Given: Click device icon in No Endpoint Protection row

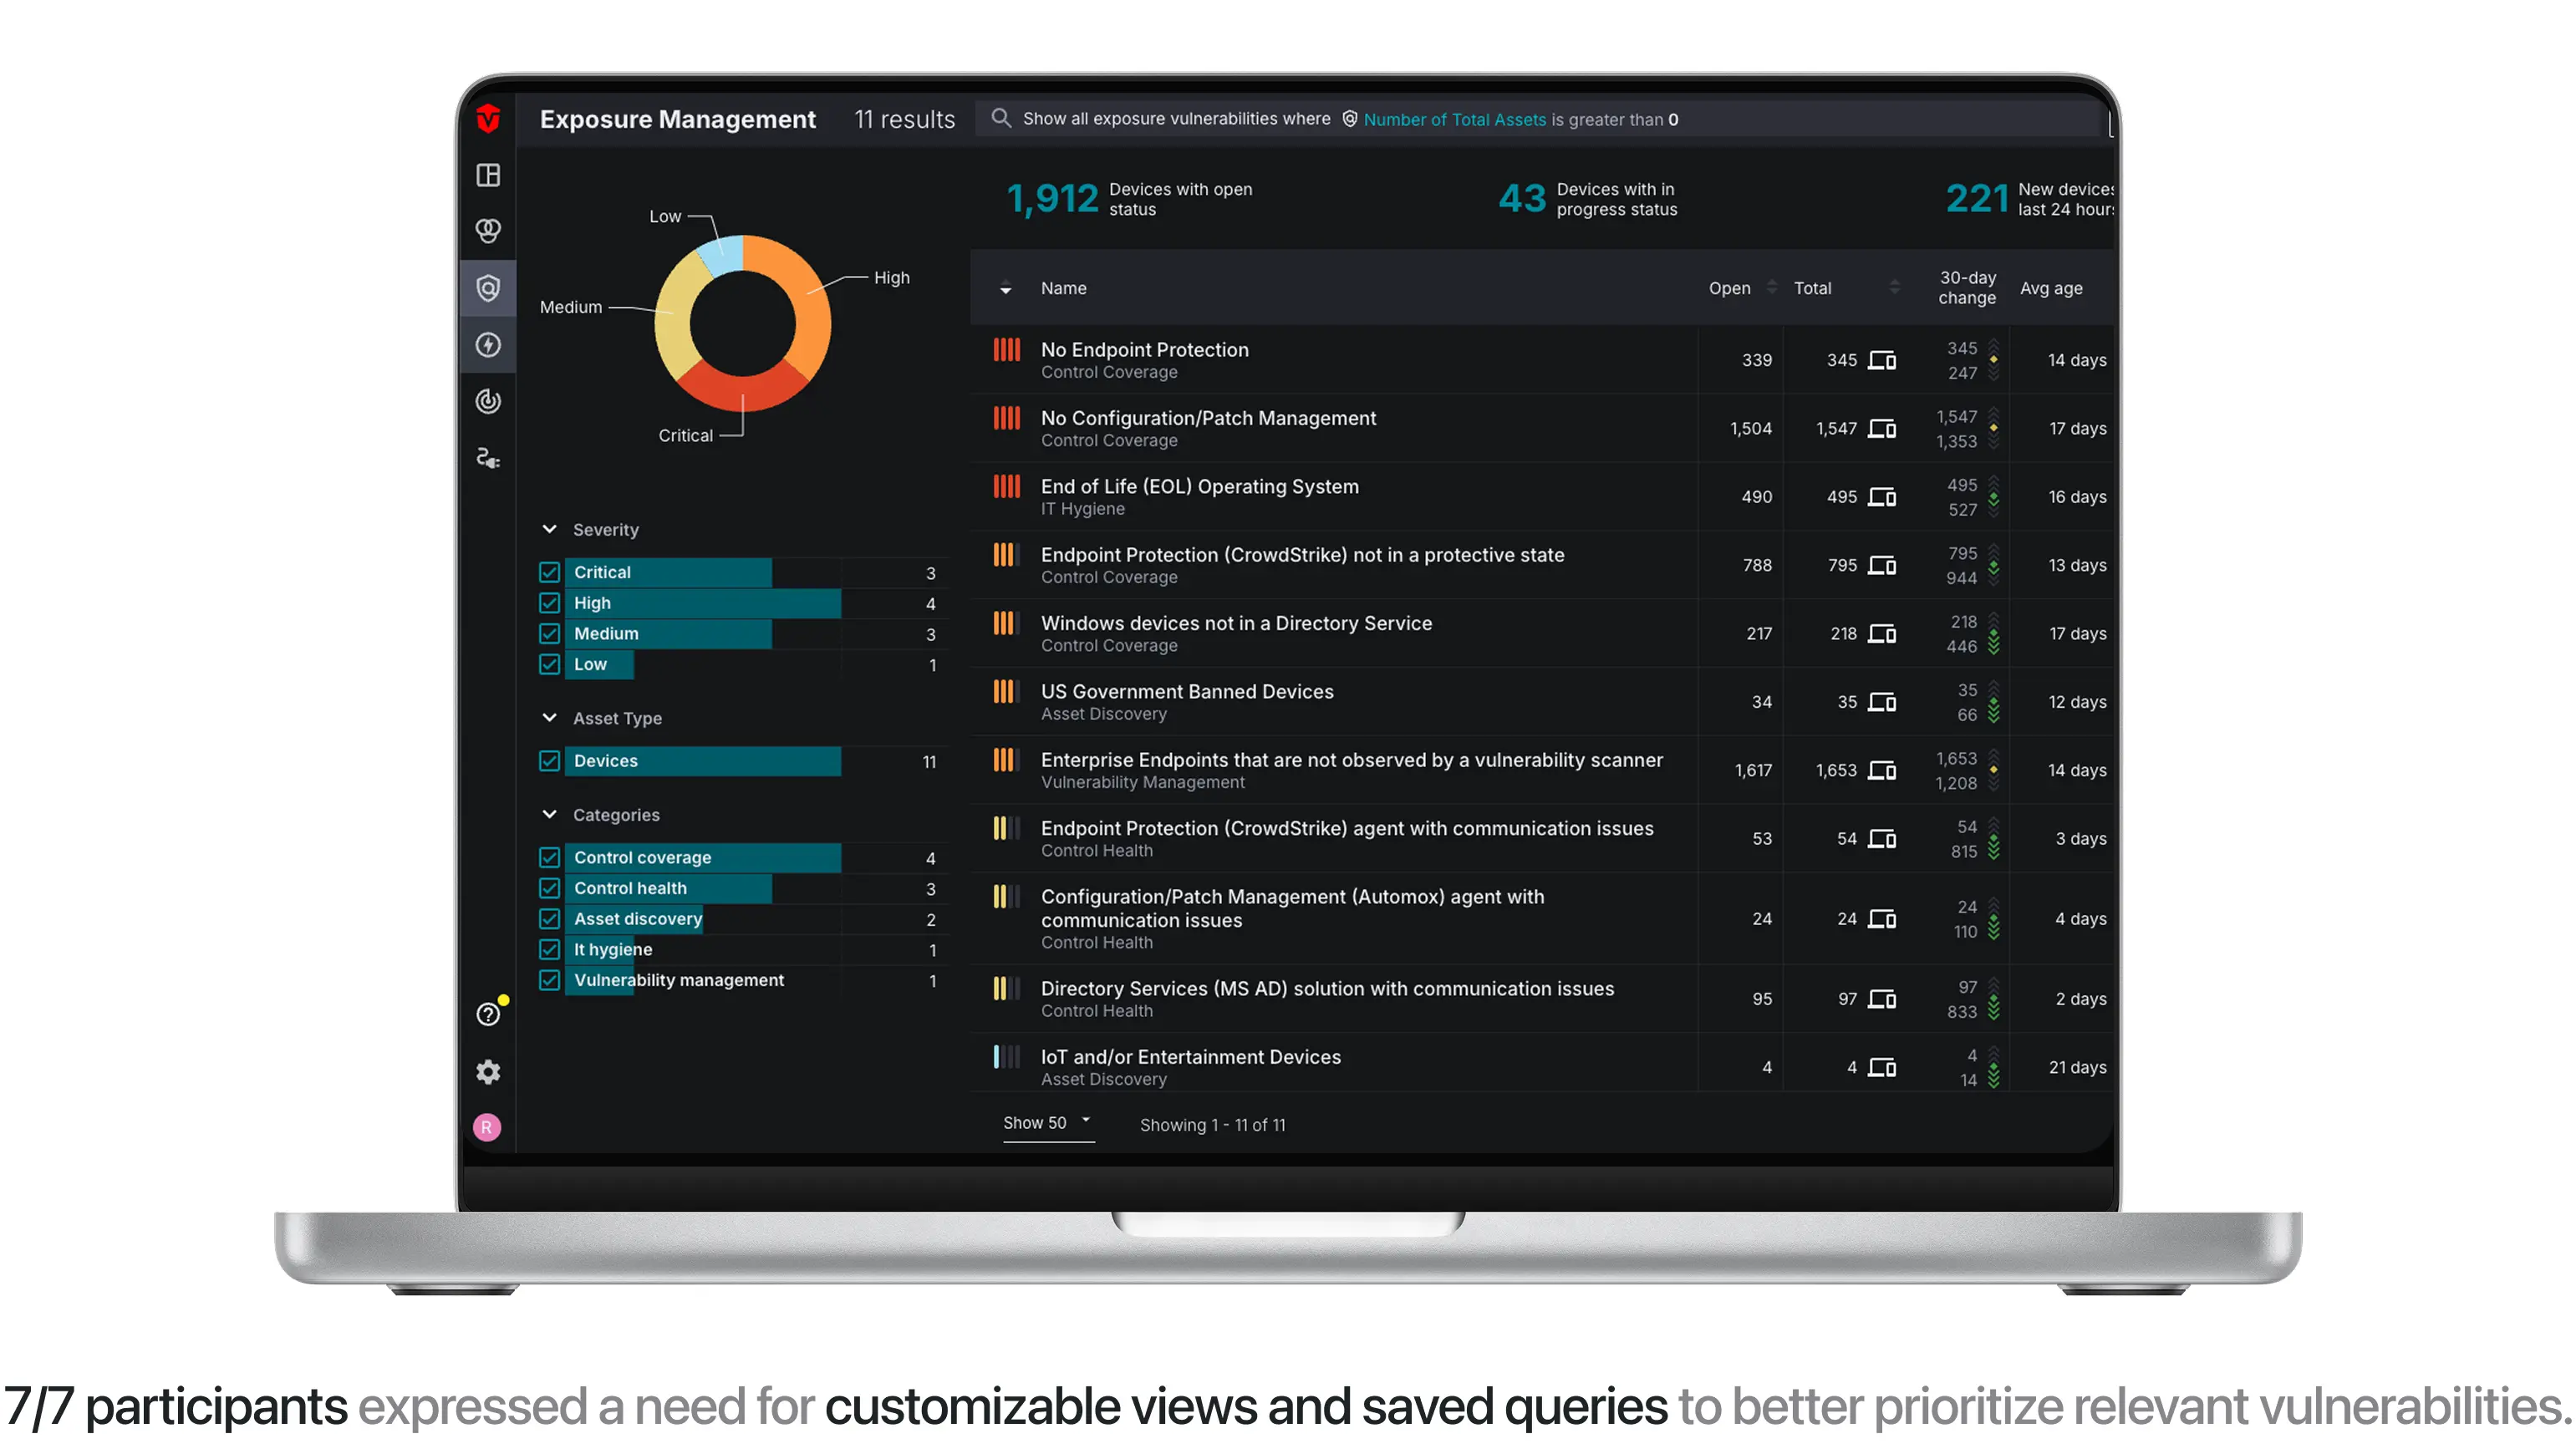Looking at the screenshot, I should [x=1882, y=360].
